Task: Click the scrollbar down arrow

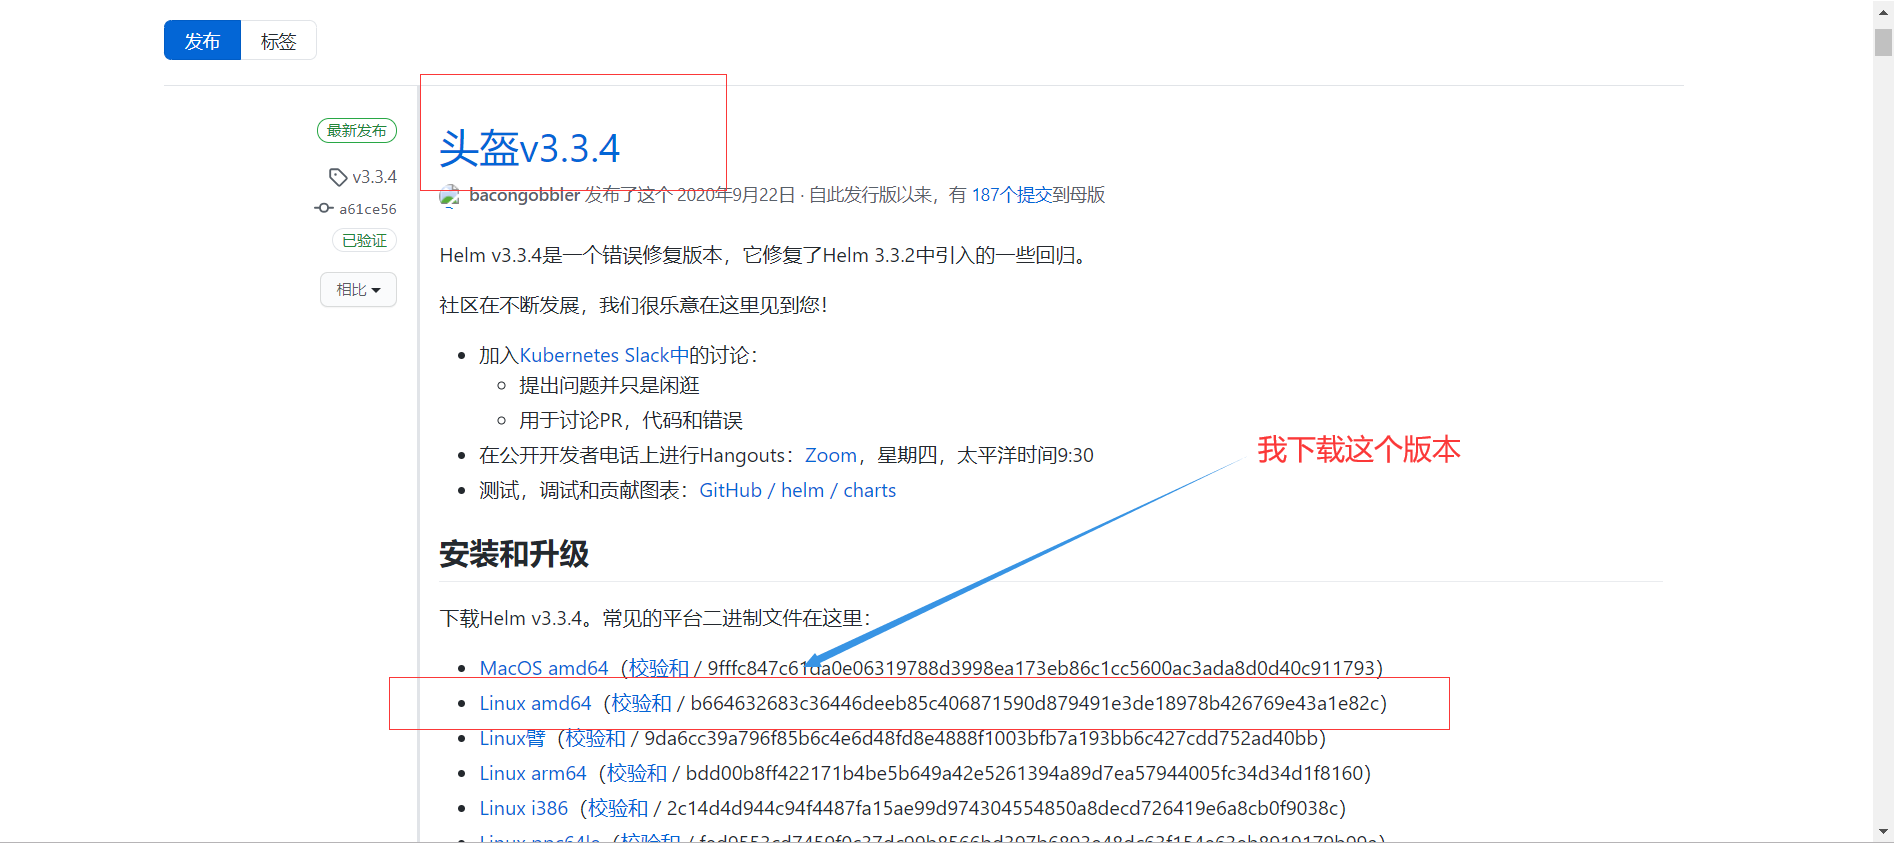Action: (1884, 832)
